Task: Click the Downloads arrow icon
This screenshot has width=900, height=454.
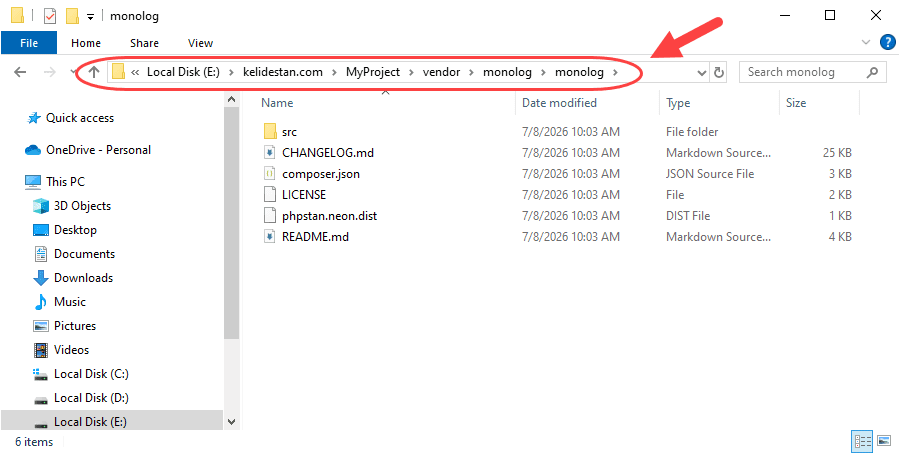Action: 41,278
